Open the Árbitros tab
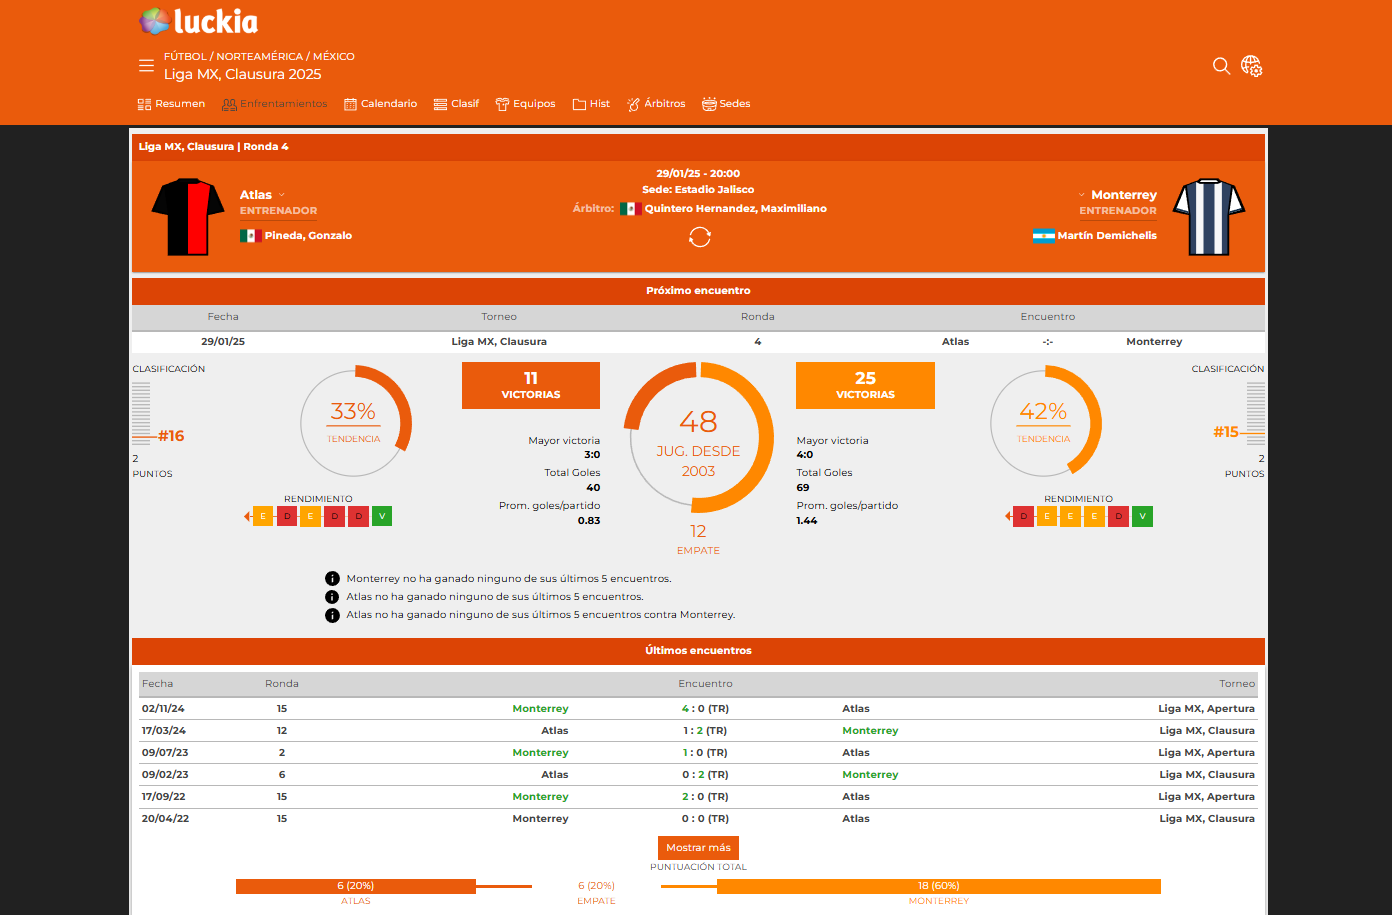This screenshot has height=915, width=1392. pos(656,104)
